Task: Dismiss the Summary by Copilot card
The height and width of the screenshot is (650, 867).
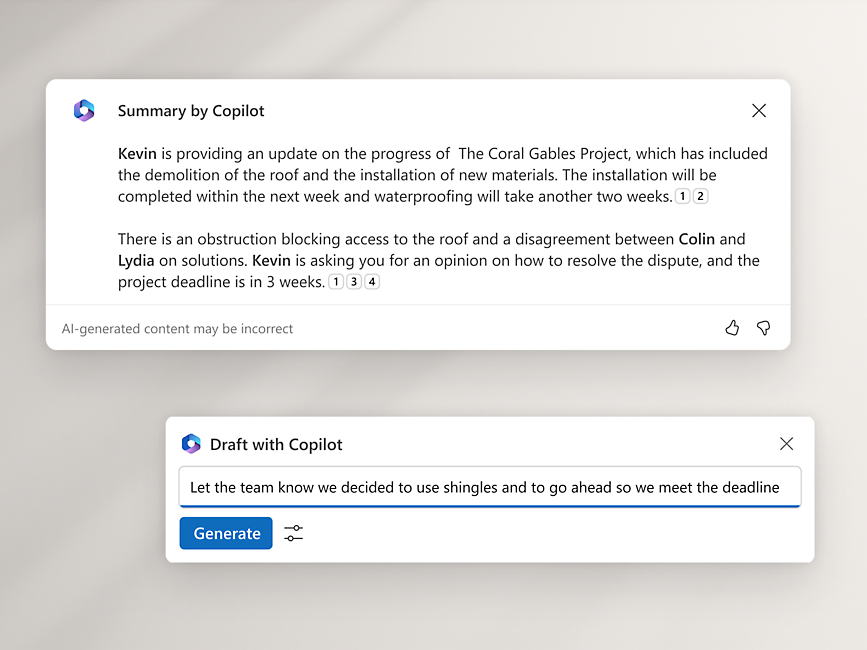Action: 759,111
